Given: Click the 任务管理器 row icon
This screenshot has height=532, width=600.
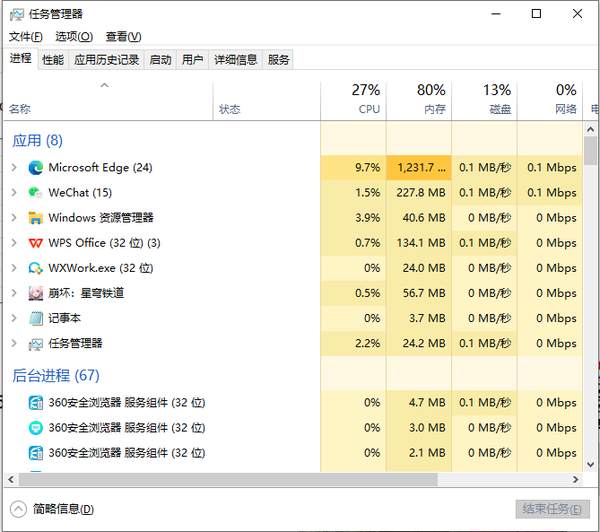Looking at the screenshot, I should point(36,344).
